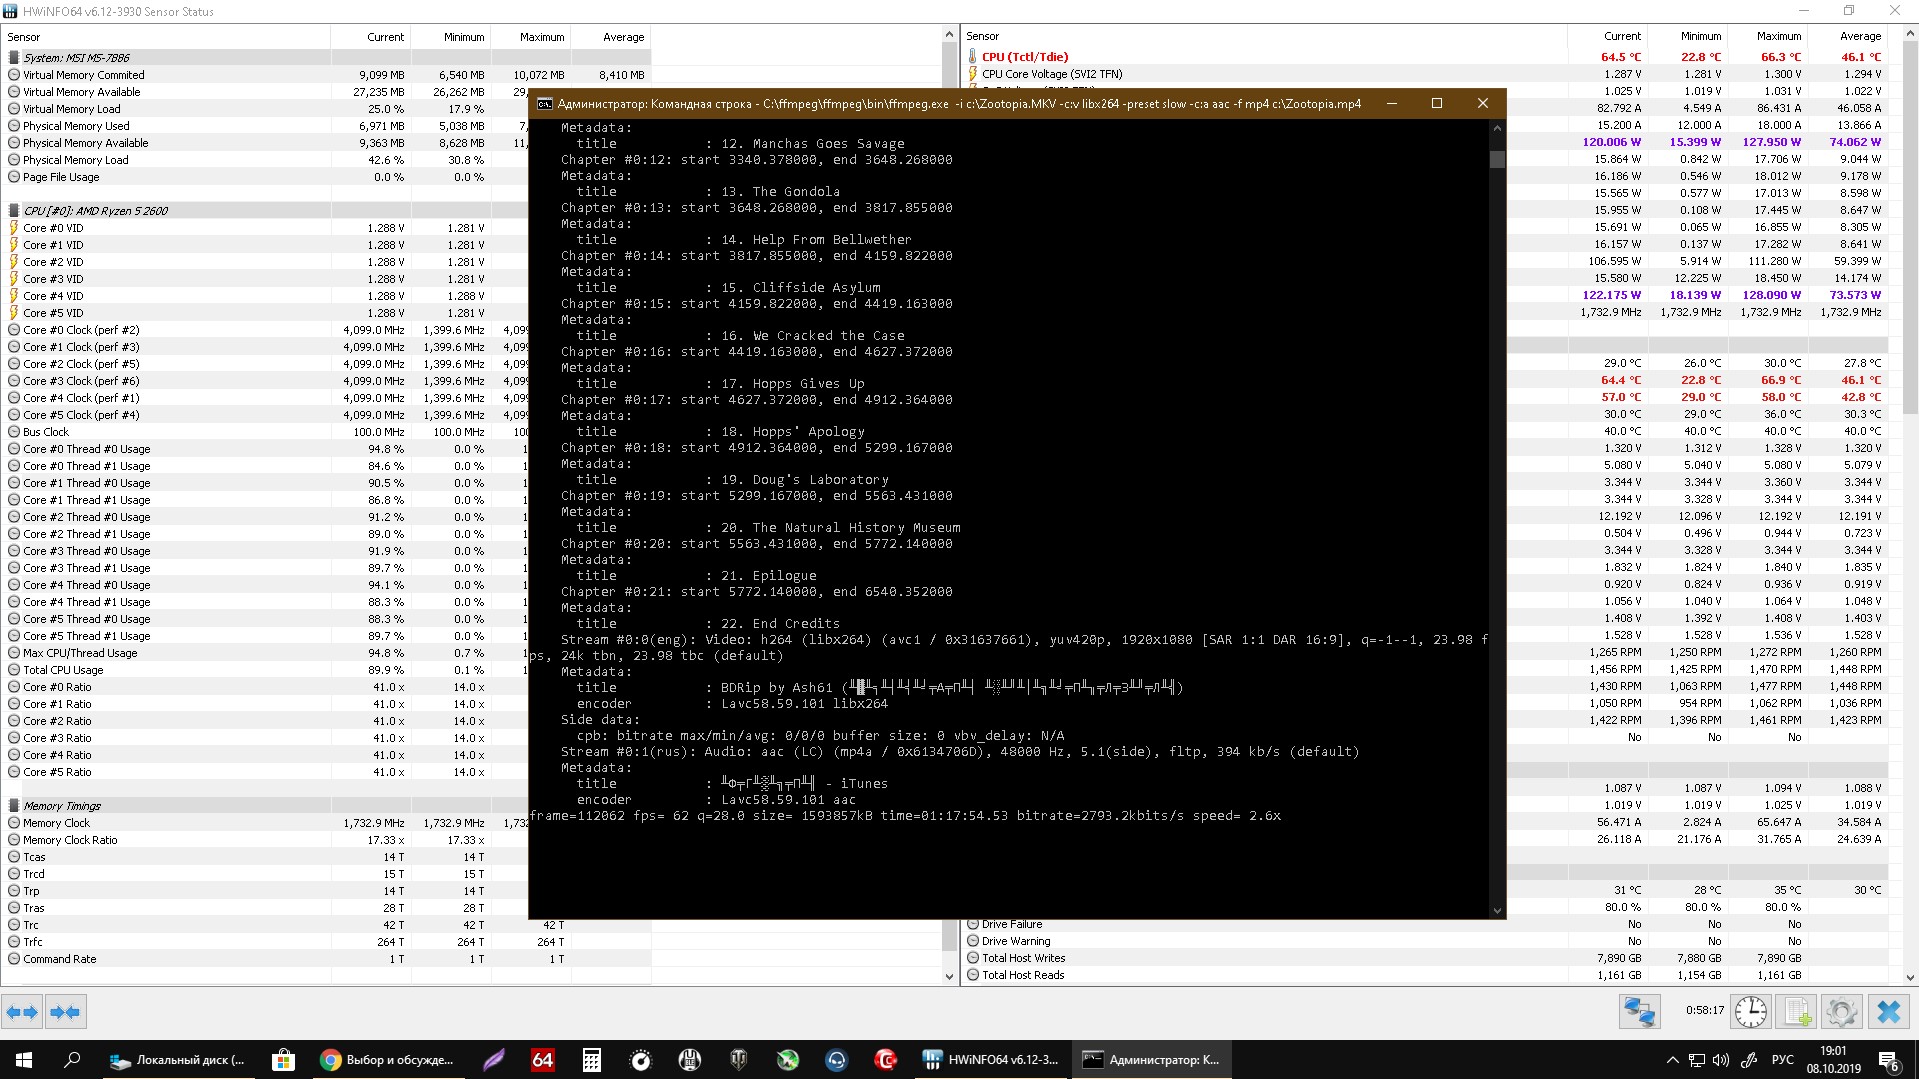Open the pen icon in system tray

[x=1749, y=1060]
